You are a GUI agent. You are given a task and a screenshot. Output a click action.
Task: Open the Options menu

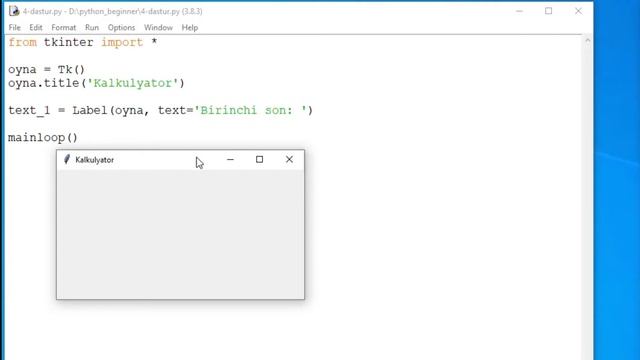tap(121, 28)
